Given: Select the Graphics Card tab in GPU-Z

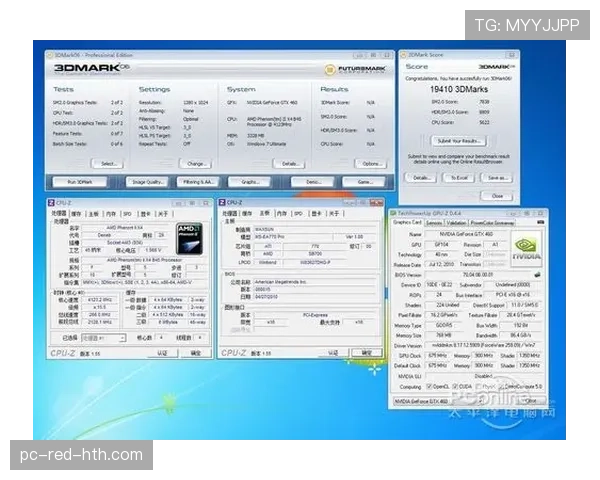Looking at the screenshot, I should (407, 222).
